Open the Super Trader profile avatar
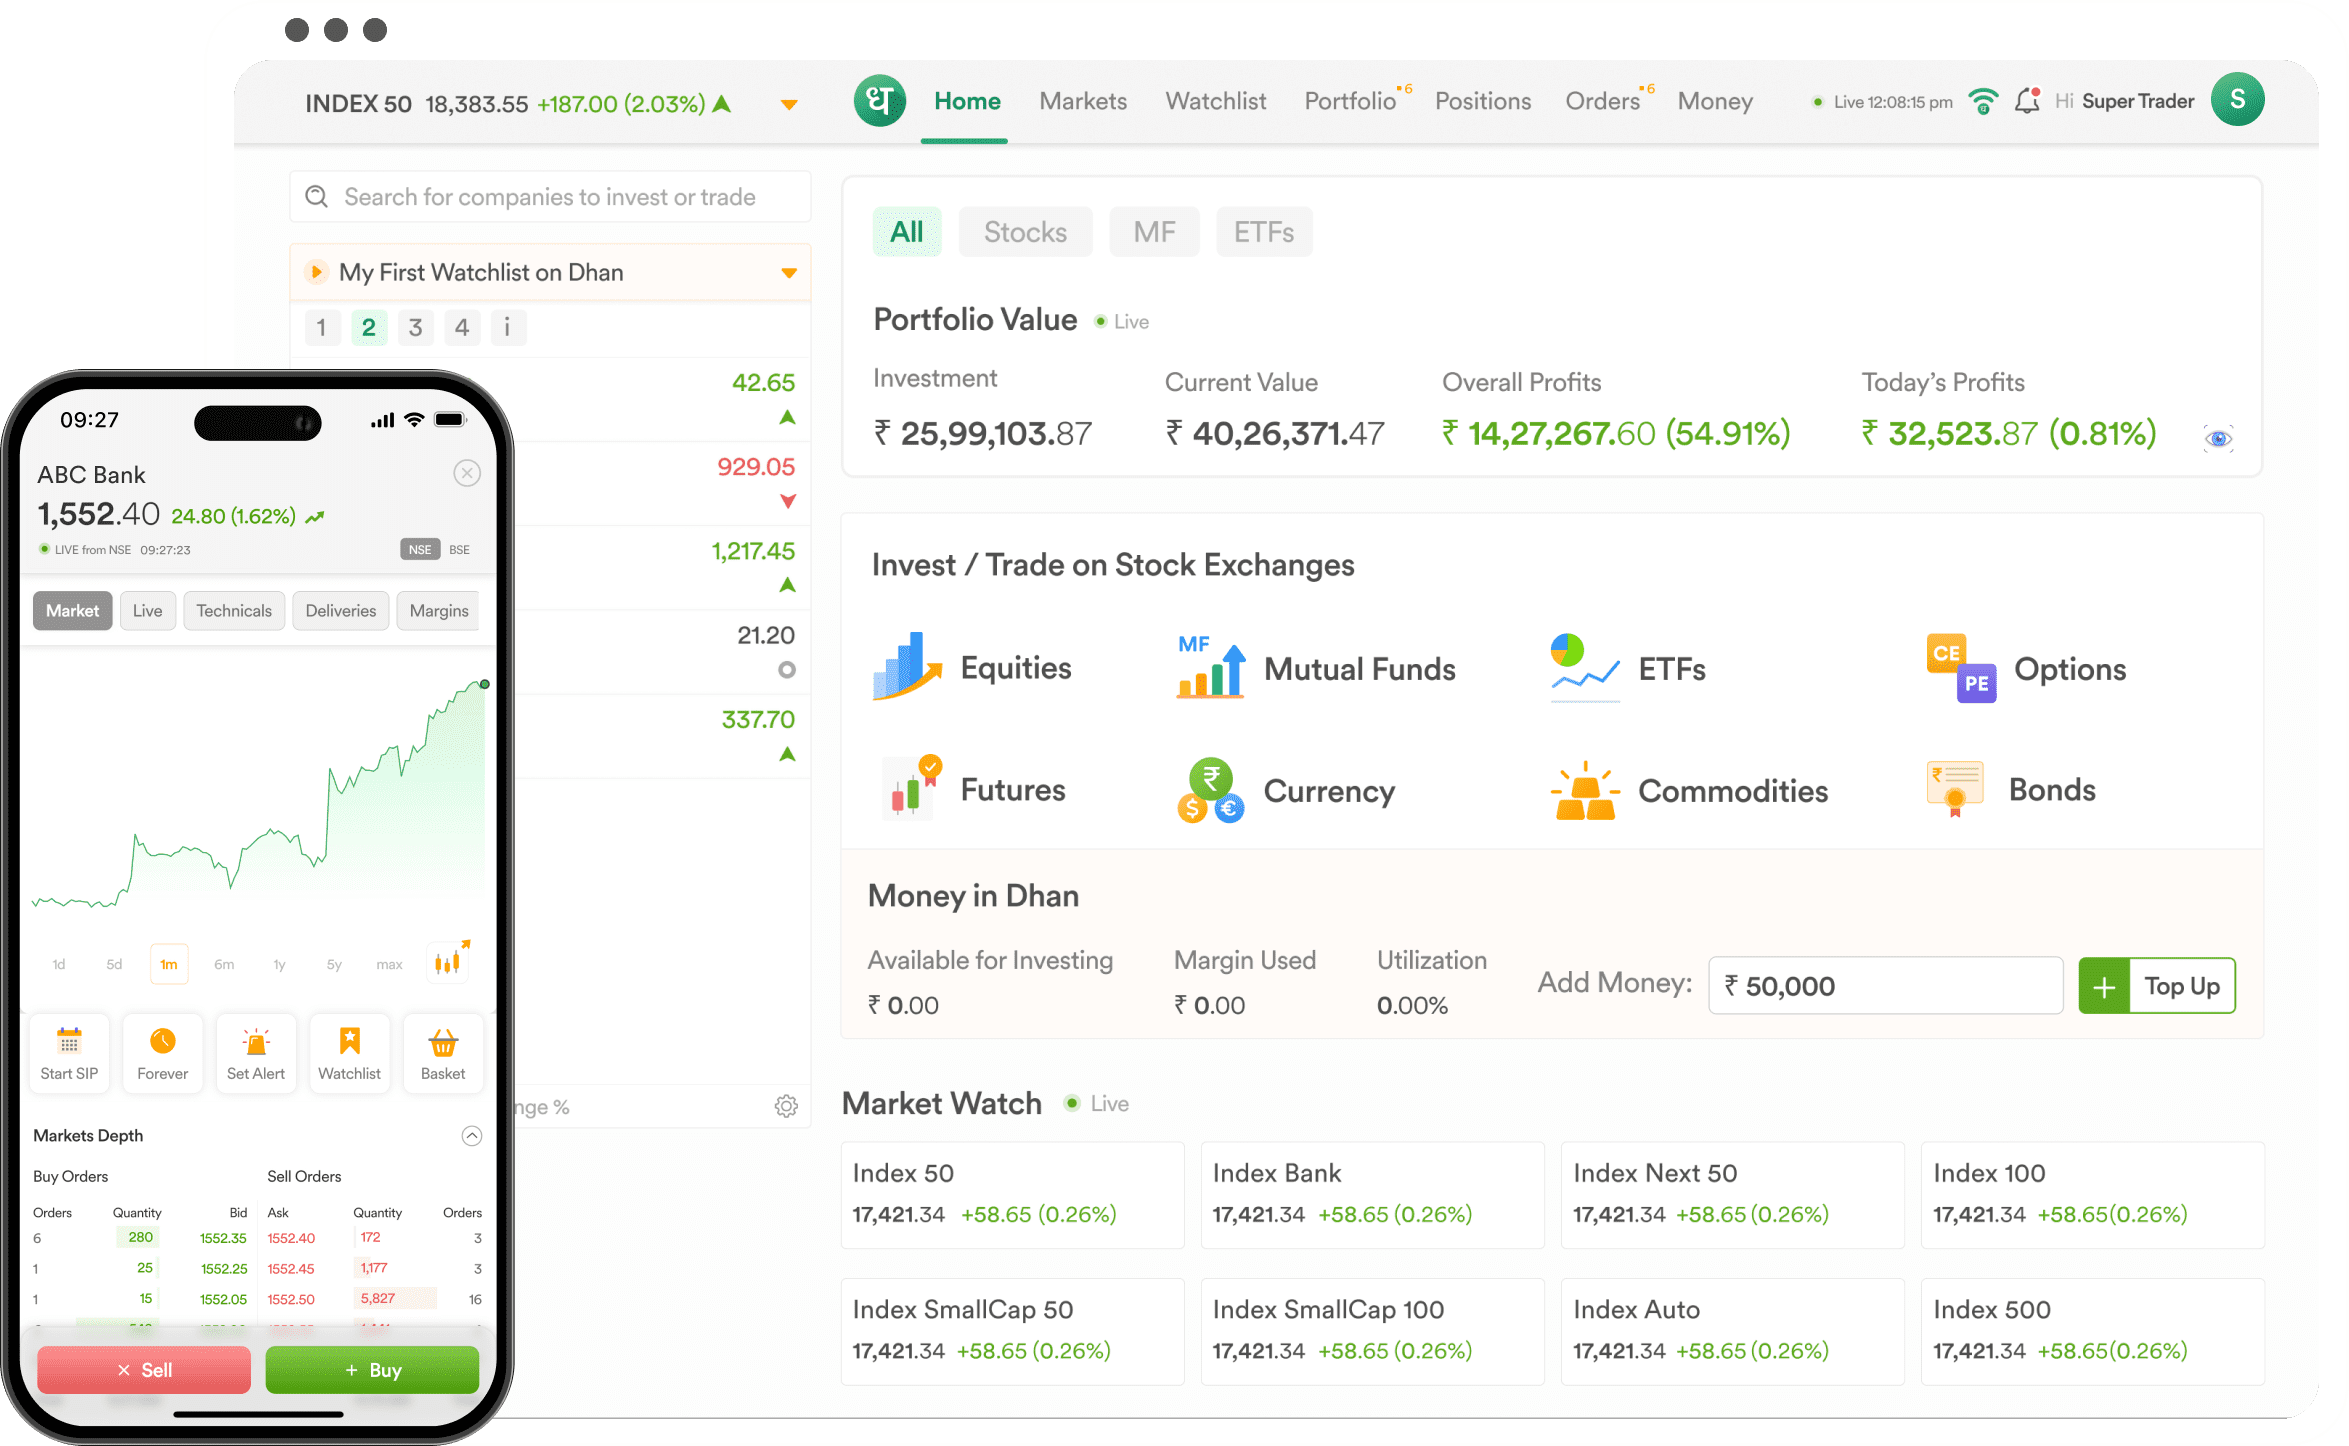The image size is (2349, 1446). coord(2237,100)
